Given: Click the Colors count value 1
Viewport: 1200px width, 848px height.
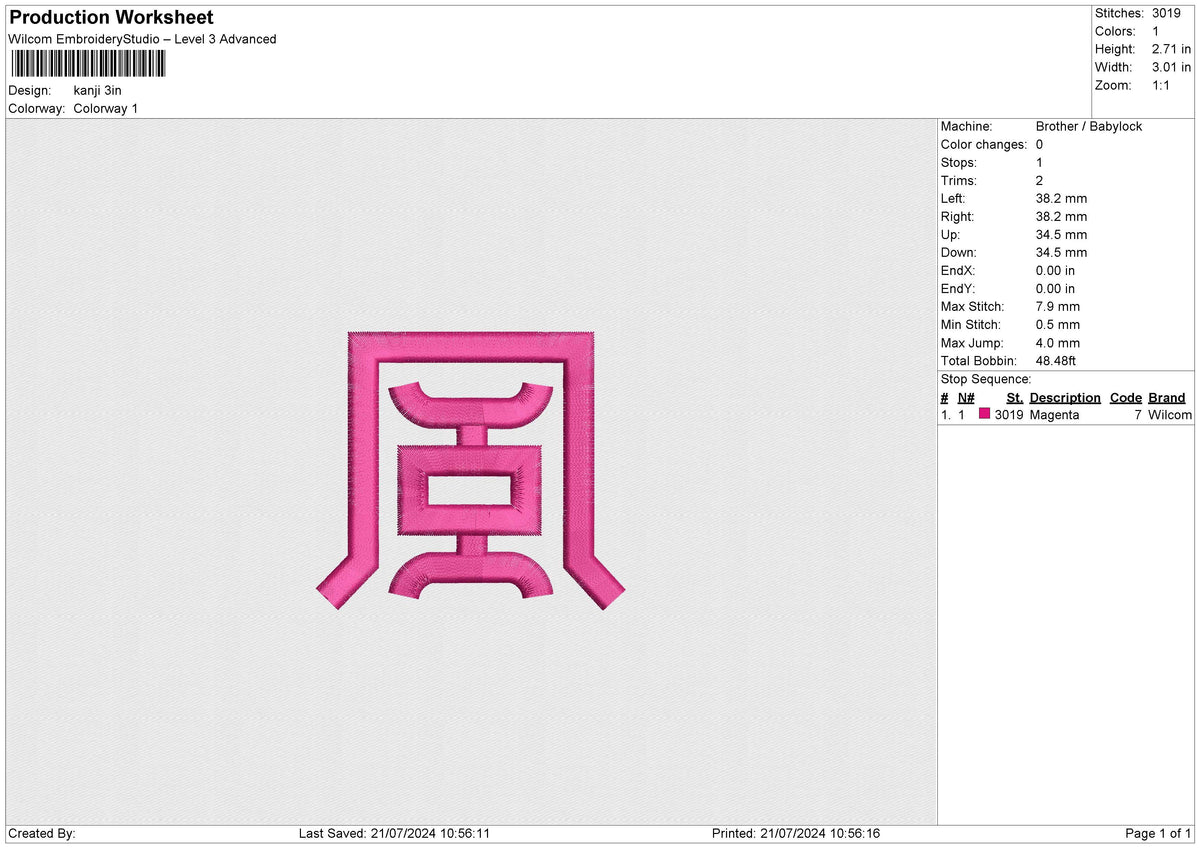Looking at the screenshot, I should pos(1156,32).
